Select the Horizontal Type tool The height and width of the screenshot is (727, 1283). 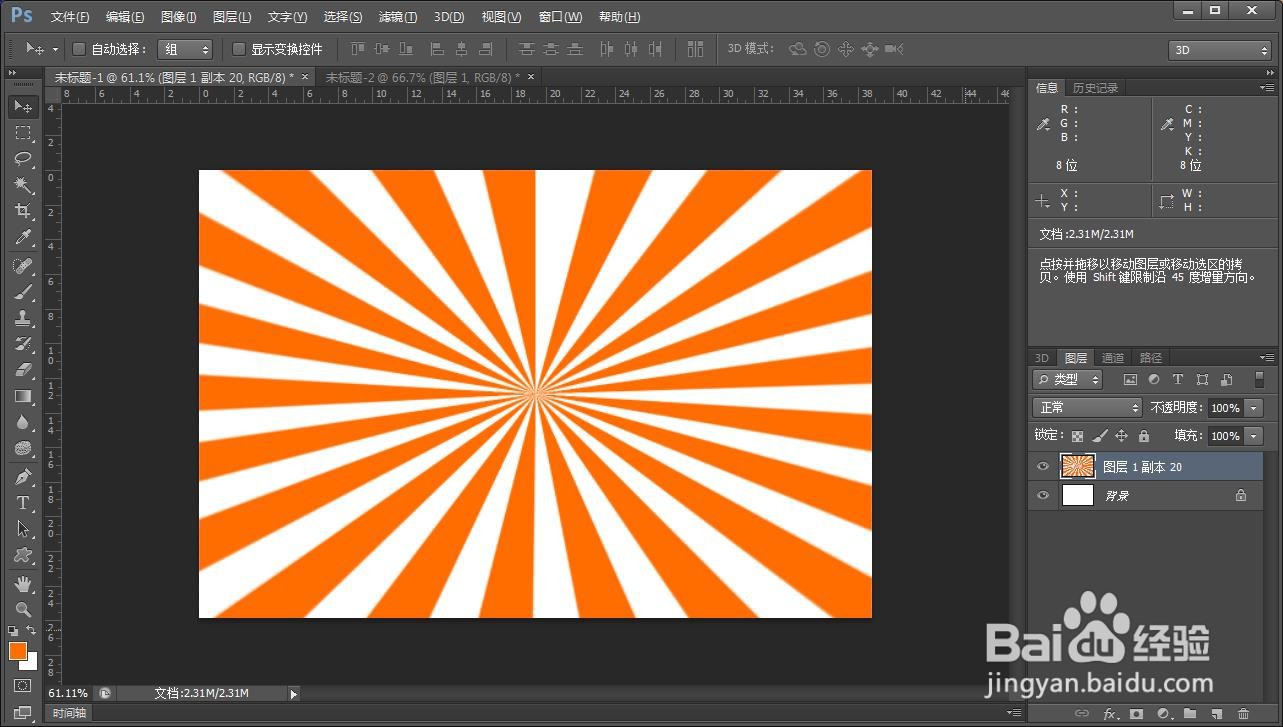click(x=23, y=503)
